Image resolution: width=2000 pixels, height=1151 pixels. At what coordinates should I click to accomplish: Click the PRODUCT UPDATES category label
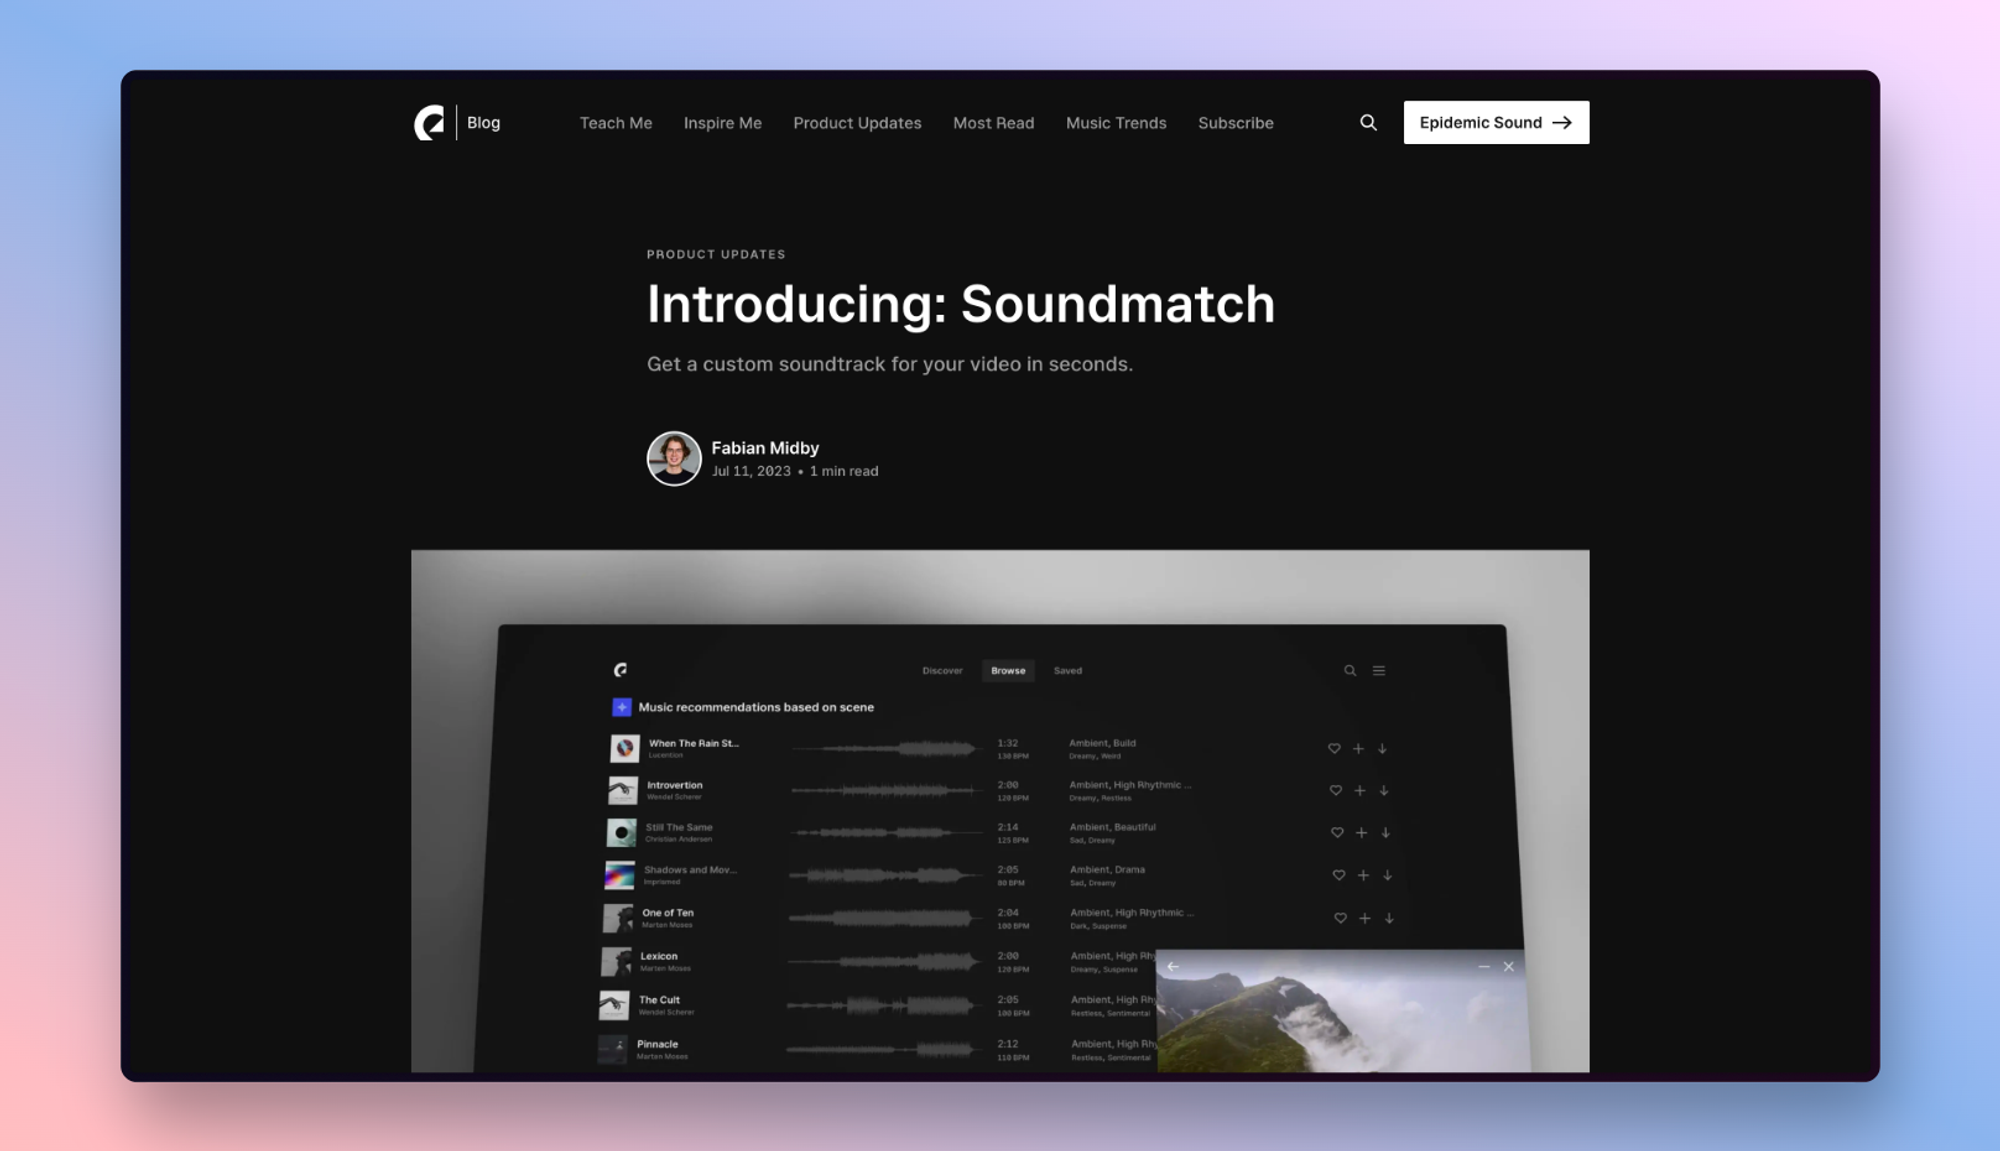click(716, 254)
